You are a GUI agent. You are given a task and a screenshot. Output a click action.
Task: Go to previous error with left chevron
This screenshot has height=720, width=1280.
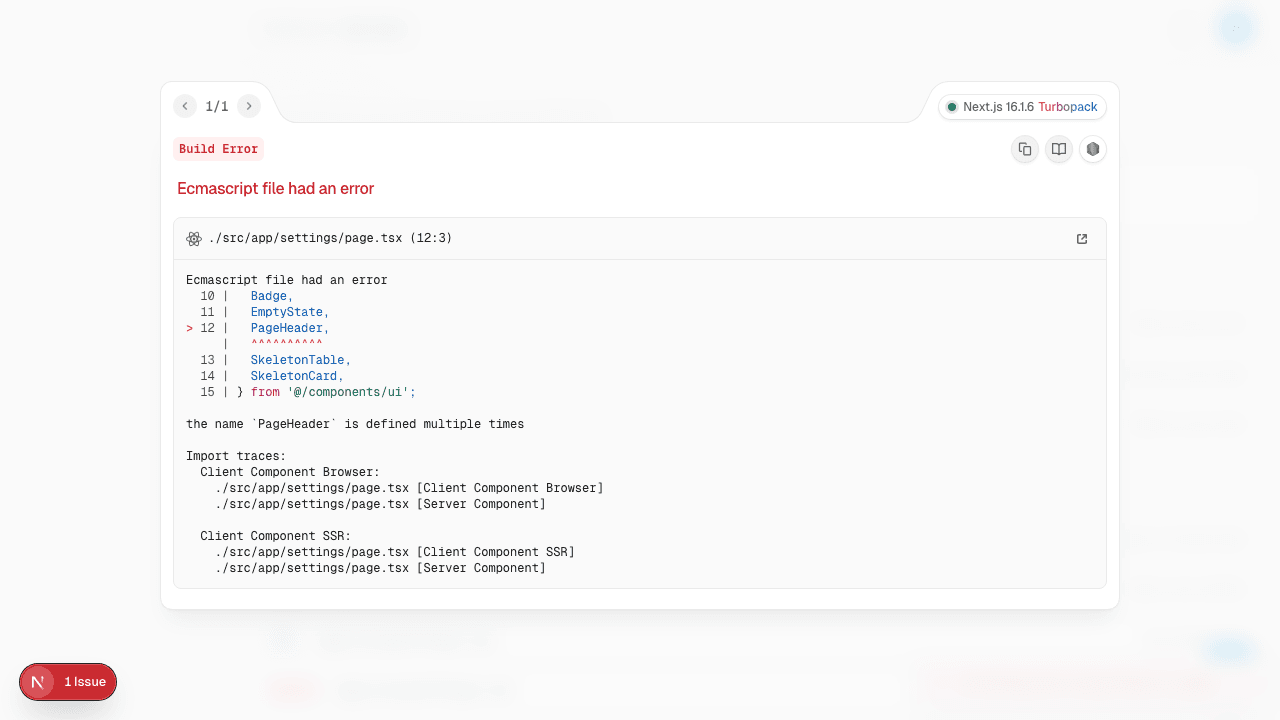point(185,105)
